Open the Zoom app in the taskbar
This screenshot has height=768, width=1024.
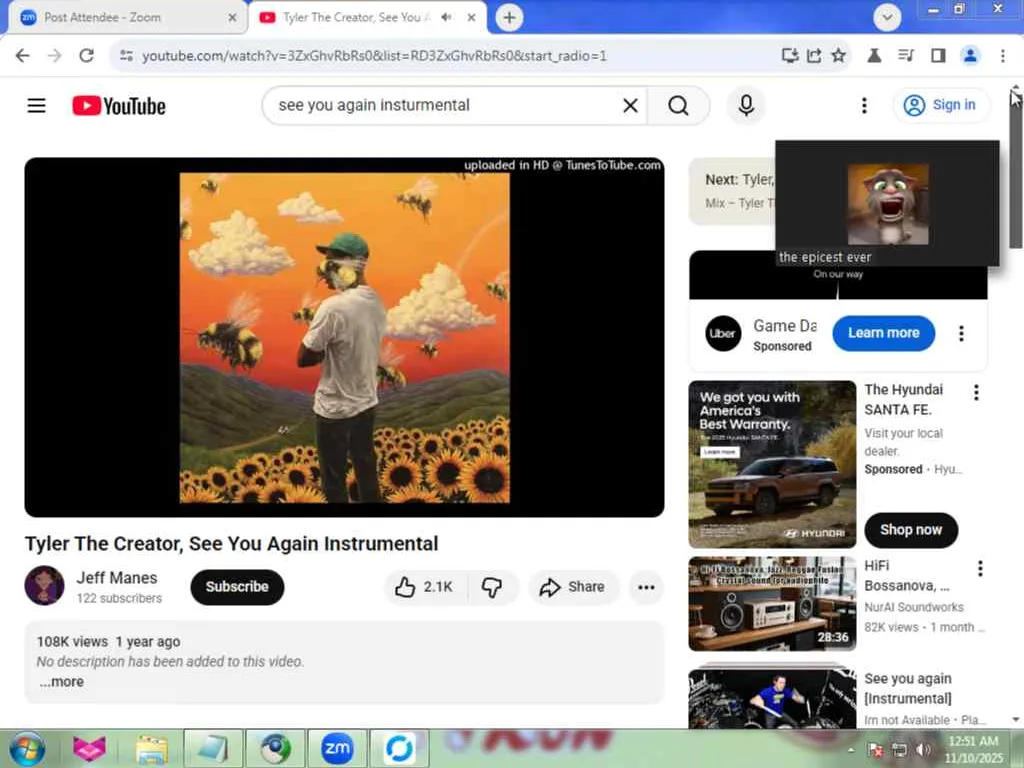coord(337,748)
